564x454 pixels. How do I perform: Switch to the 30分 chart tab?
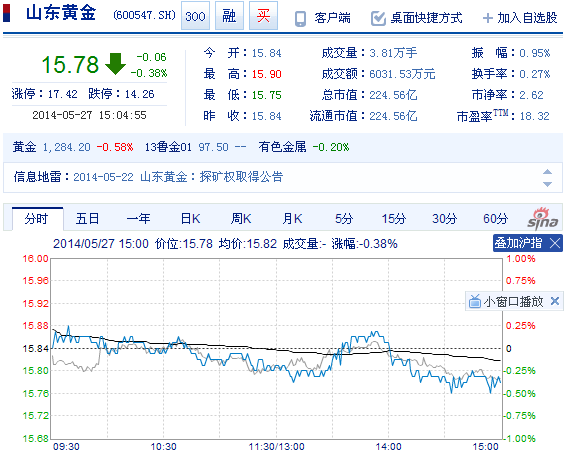coord(445,219)
